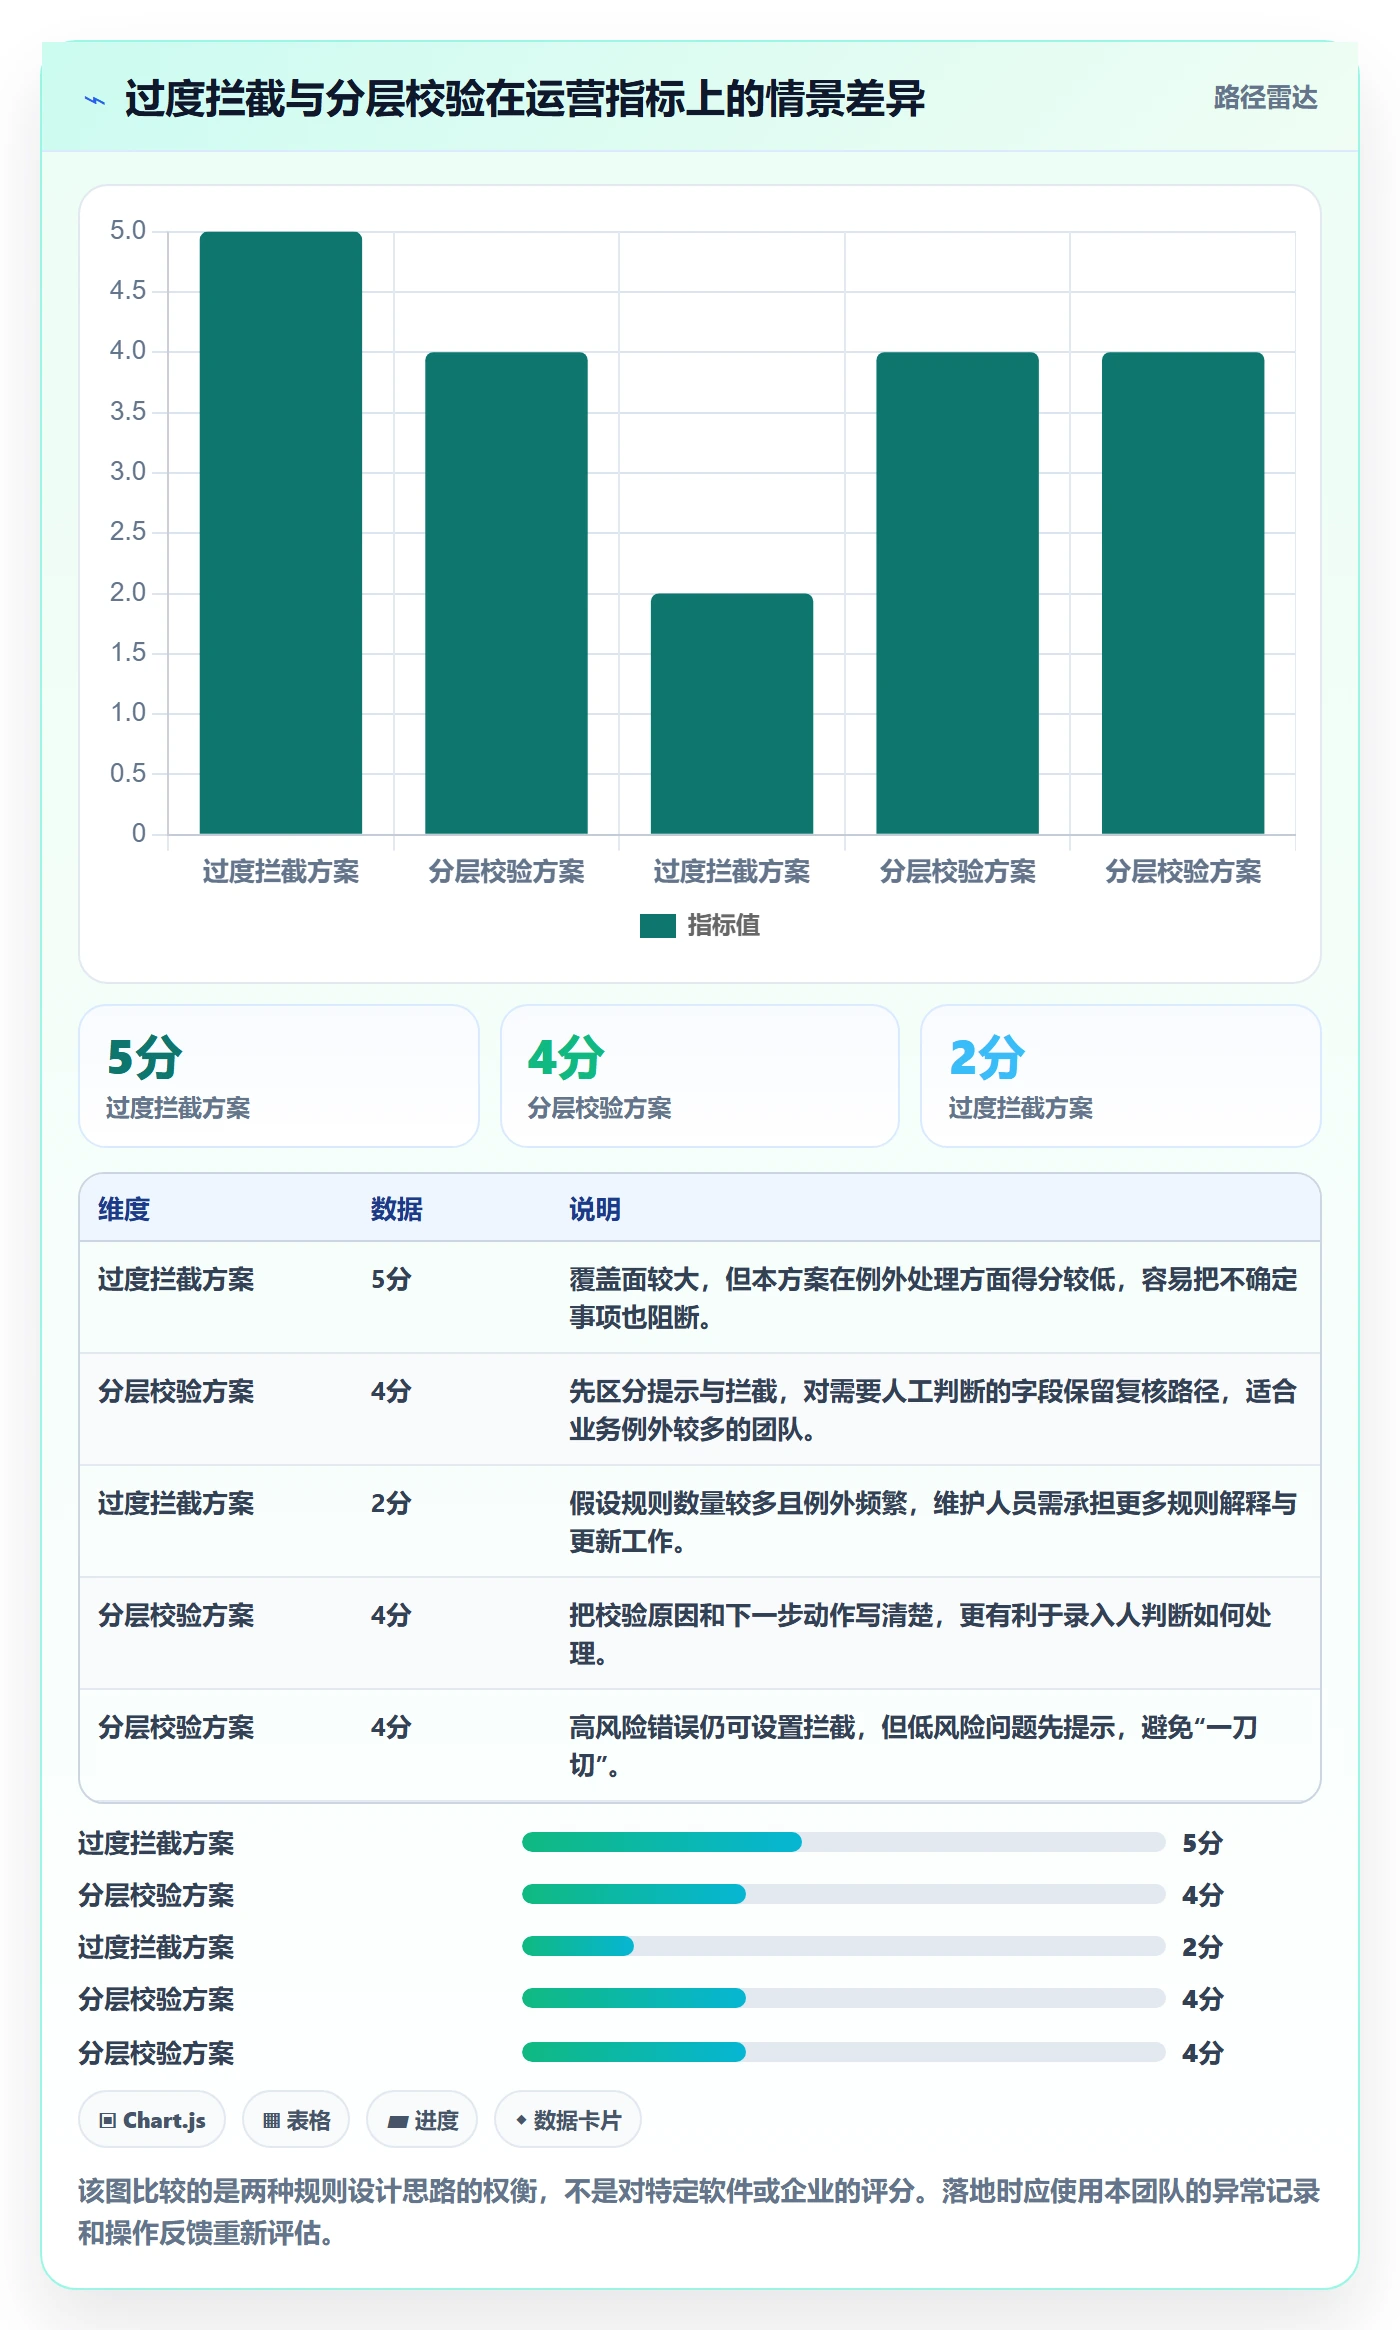Click the 路径雷达 label in the header
Viewport: 1400px width, 2330px height.
1265,98
